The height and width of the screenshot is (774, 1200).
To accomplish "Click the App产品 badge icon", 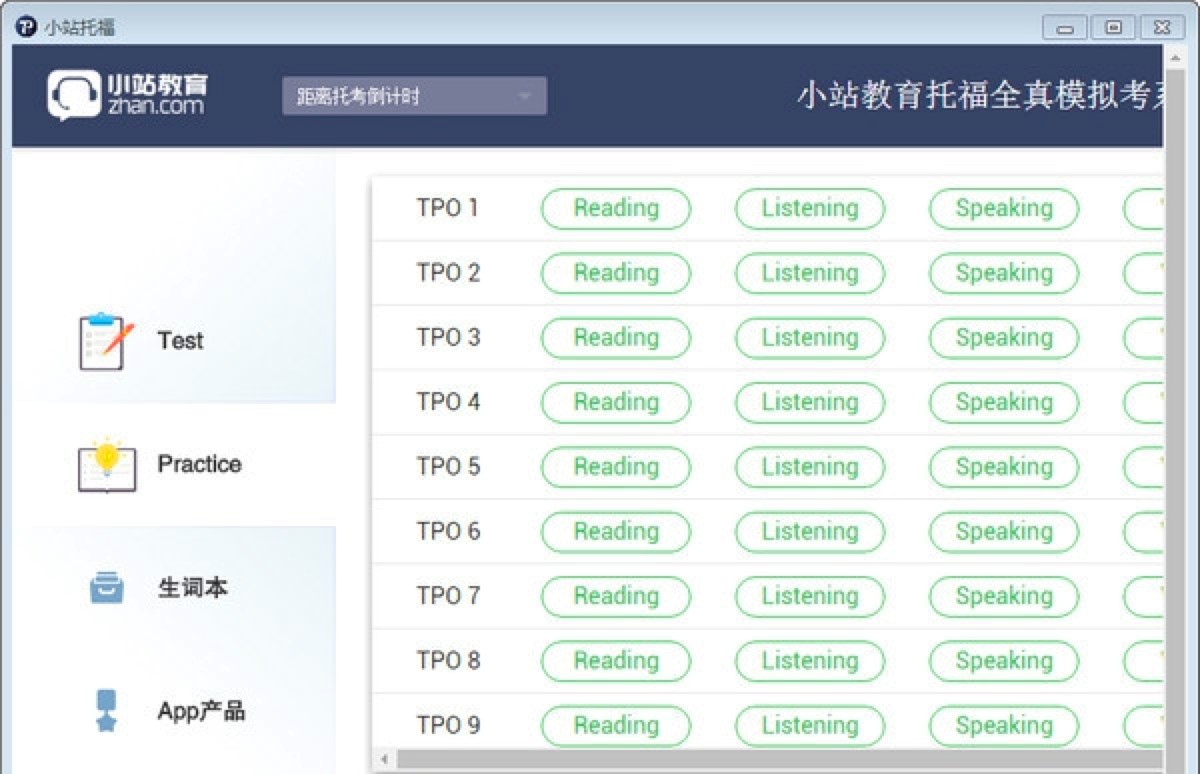I will coord(106,711).
